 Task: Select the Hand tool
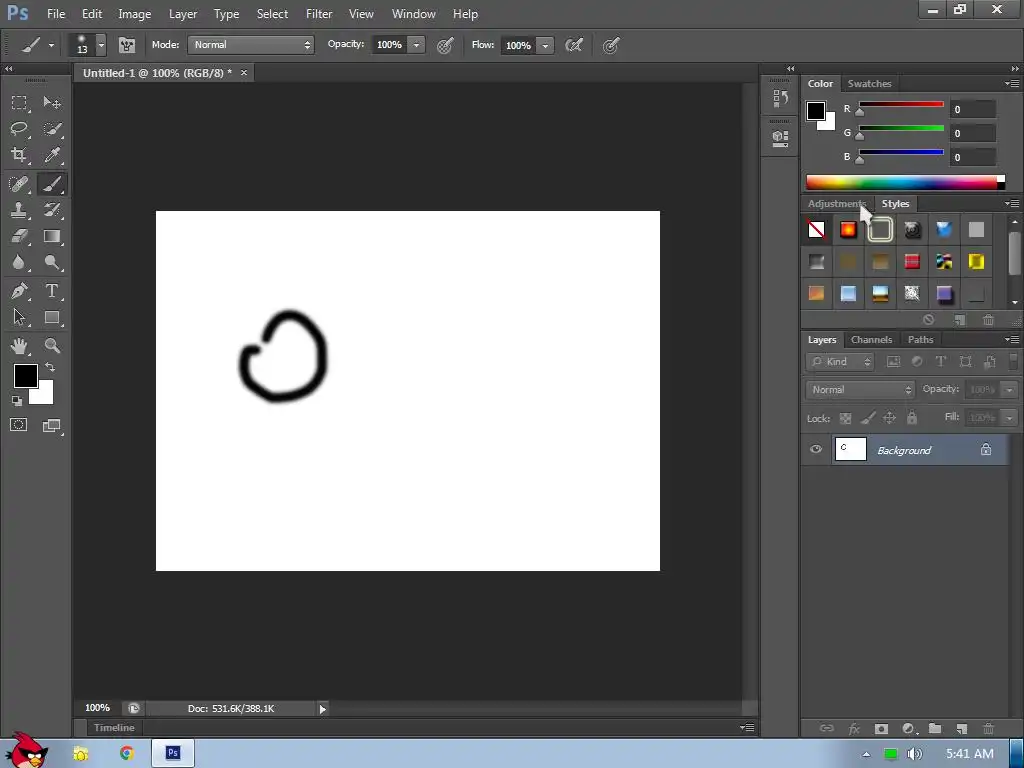tap(19, 345)
